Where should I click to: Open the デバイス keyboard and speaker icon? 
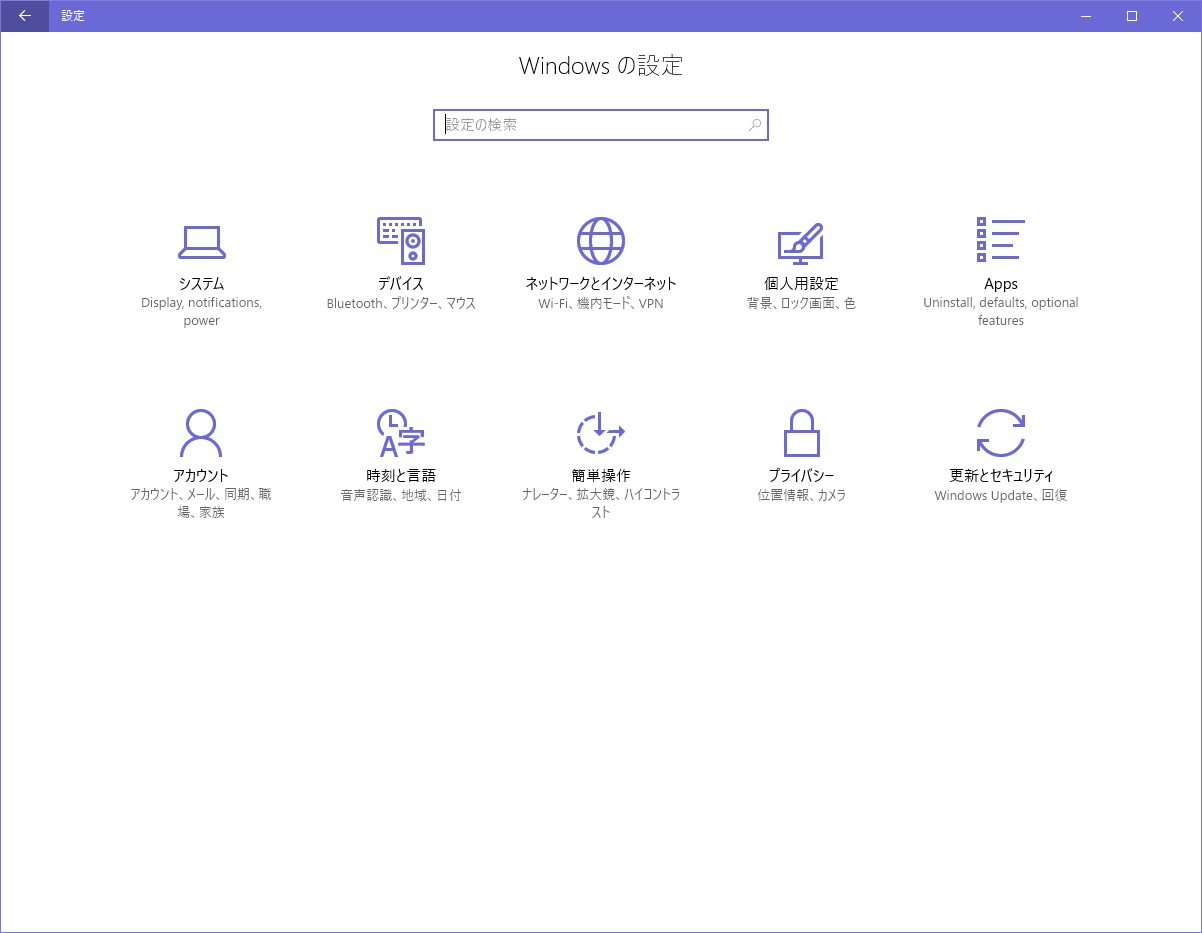click(x=401, y=241)
